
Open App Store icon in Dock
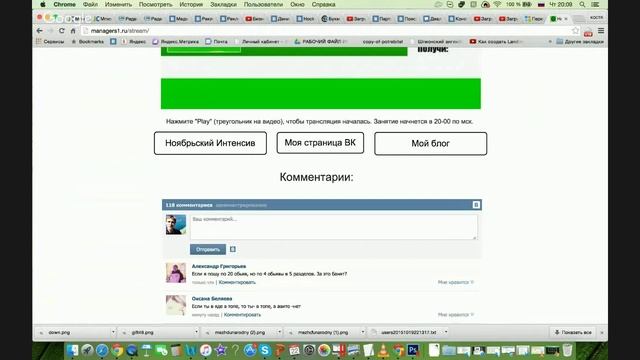point(250,350)
